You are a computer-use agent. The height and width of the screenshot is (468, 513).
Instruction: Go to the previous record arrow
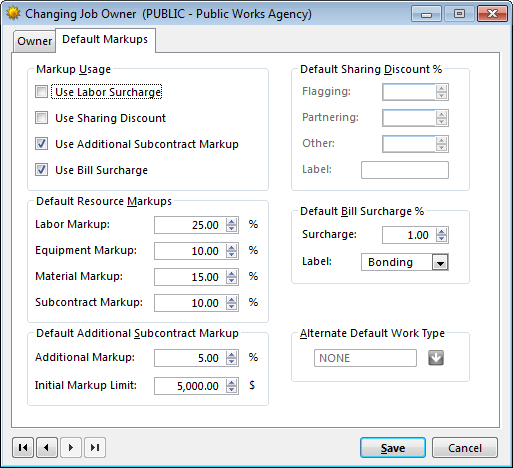click(x=47, y=447)
